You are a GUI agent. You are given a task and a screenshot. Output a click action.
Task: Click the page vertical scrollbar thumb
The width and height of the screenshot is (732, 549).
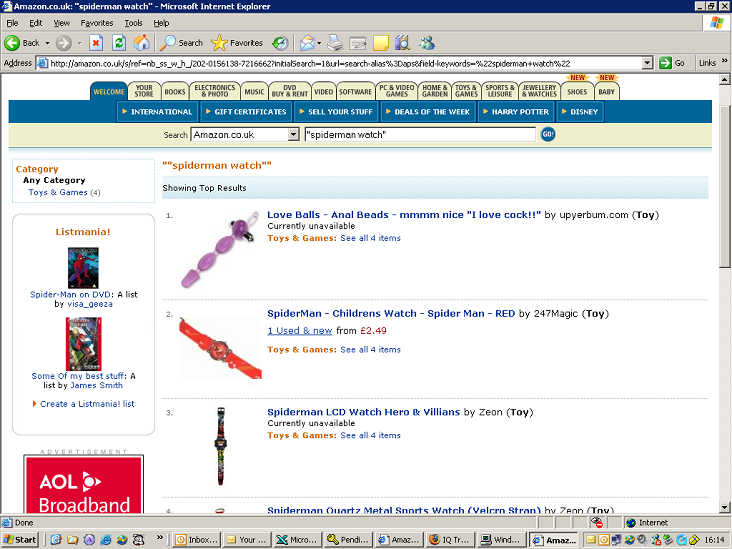click(x=724, y=186)
